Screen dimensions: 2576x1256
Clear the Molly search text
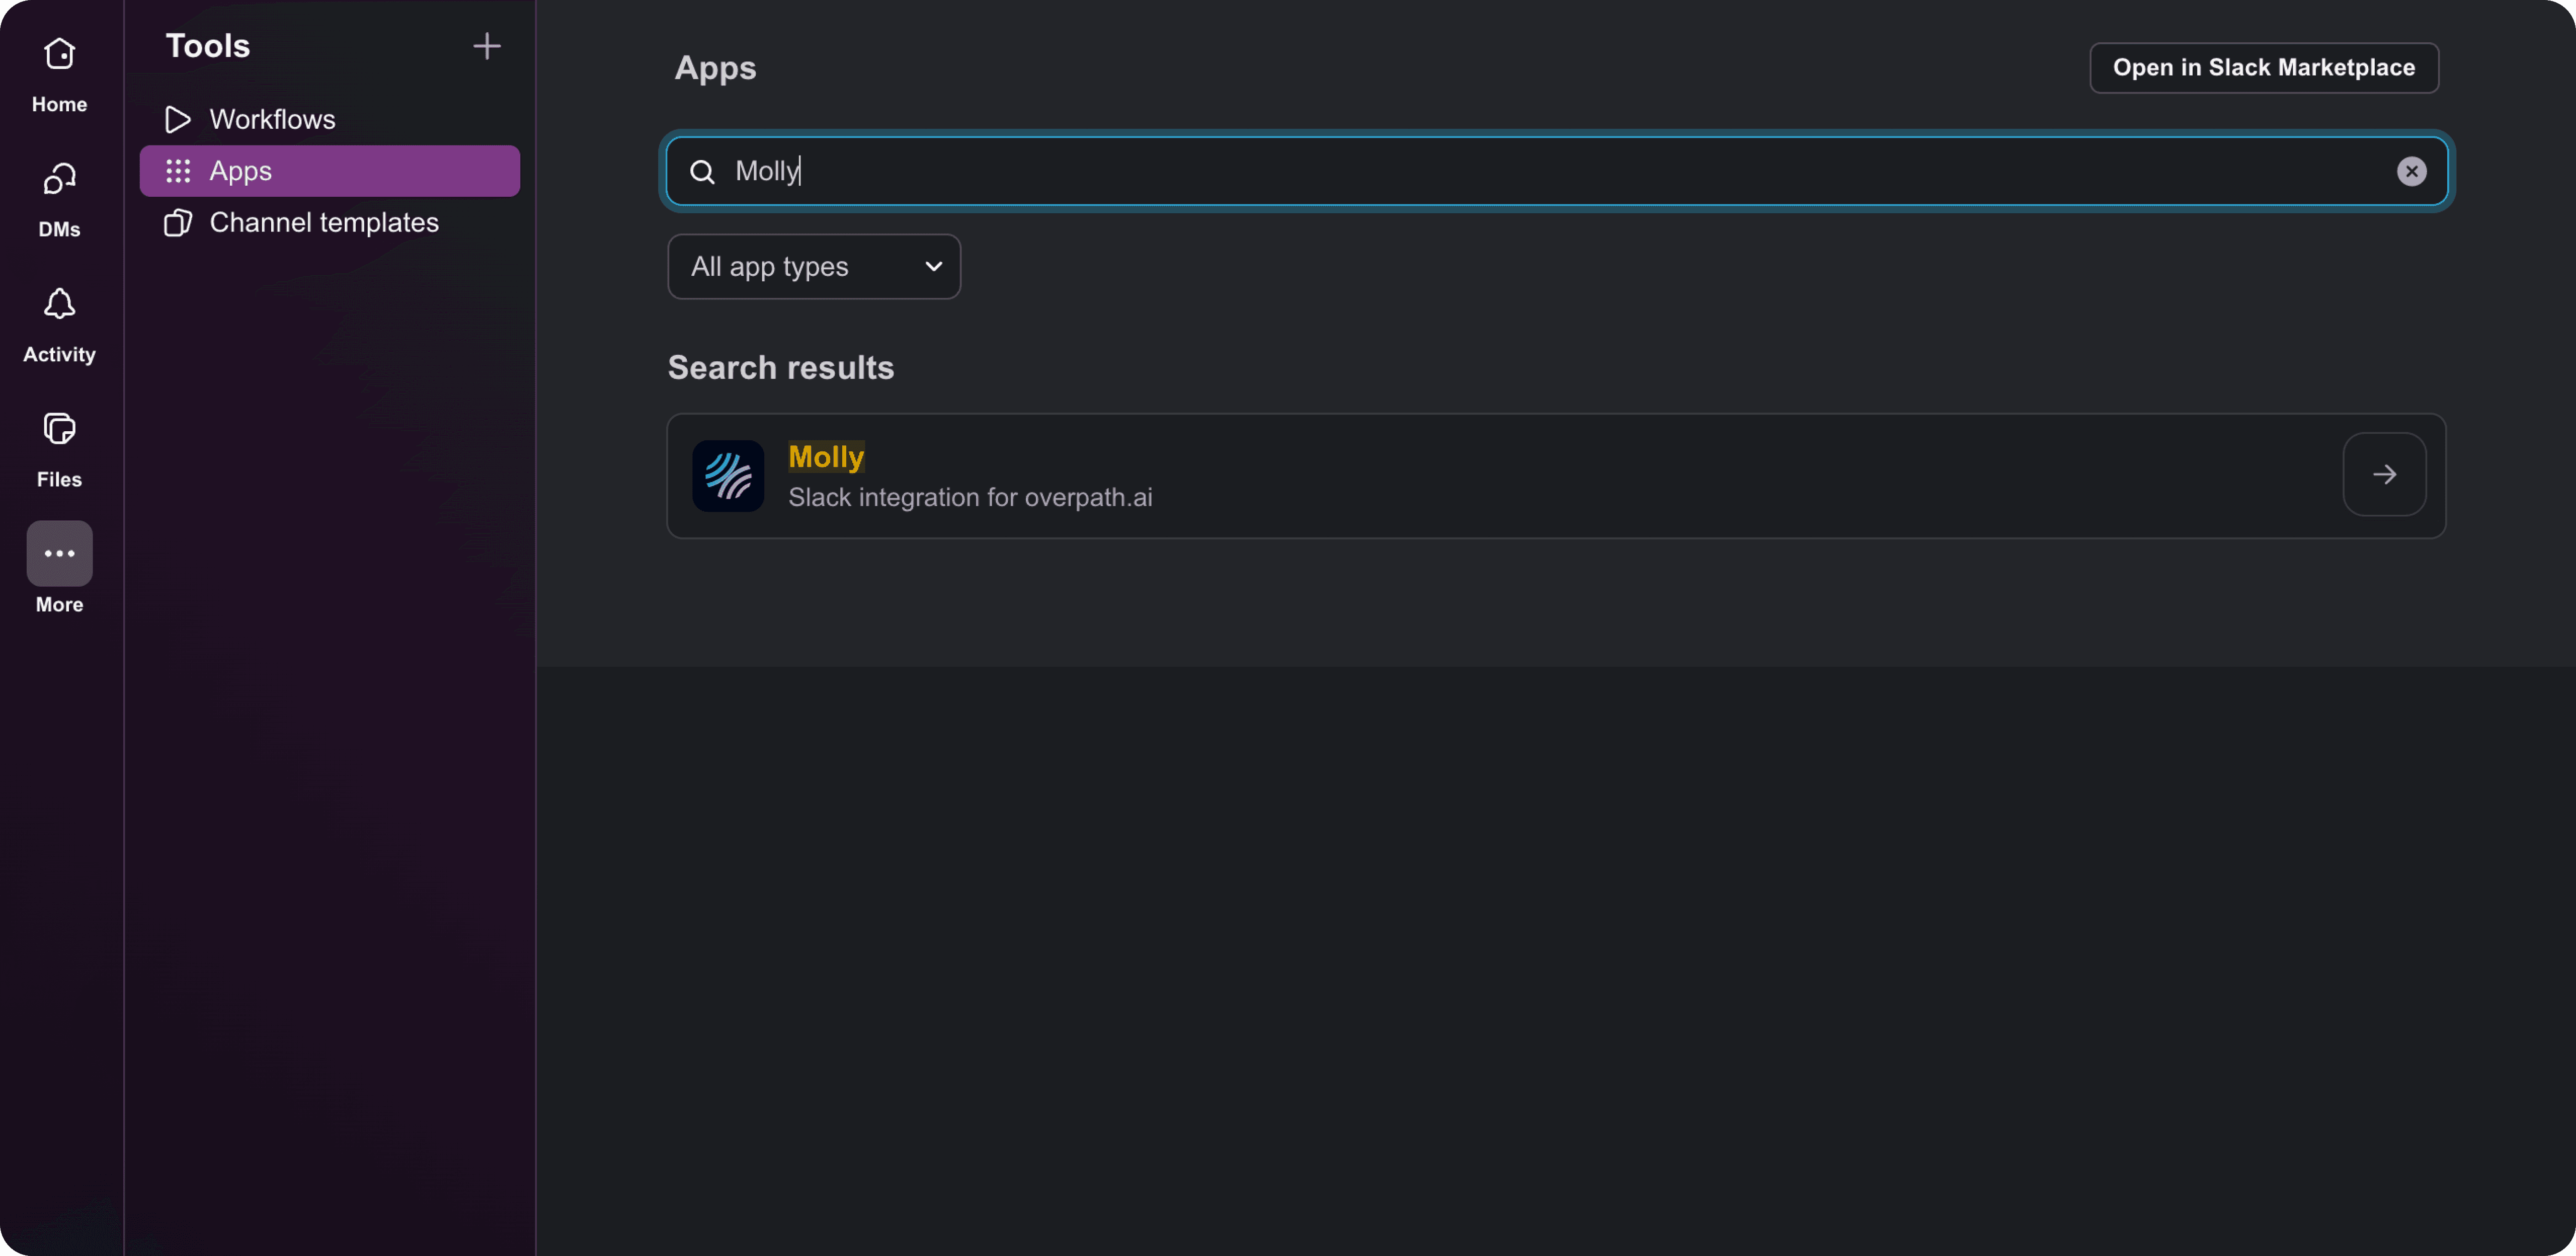pyautogui.click(x=2411, y=171)
